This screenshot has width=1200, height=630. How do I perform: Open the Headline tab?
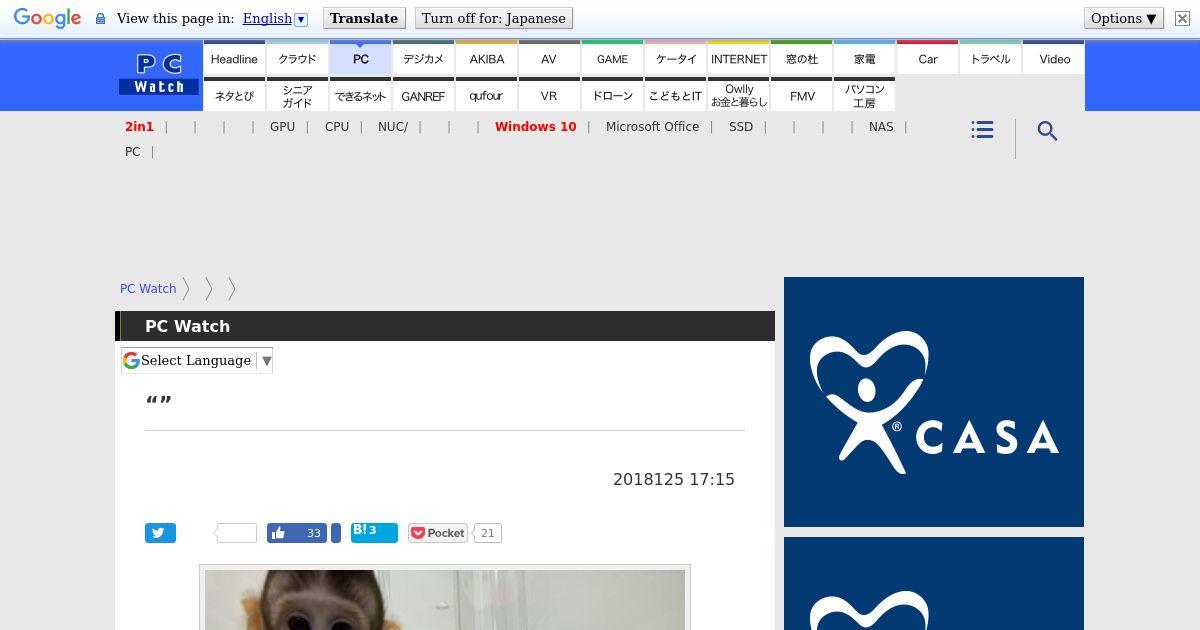coord(234,58)
